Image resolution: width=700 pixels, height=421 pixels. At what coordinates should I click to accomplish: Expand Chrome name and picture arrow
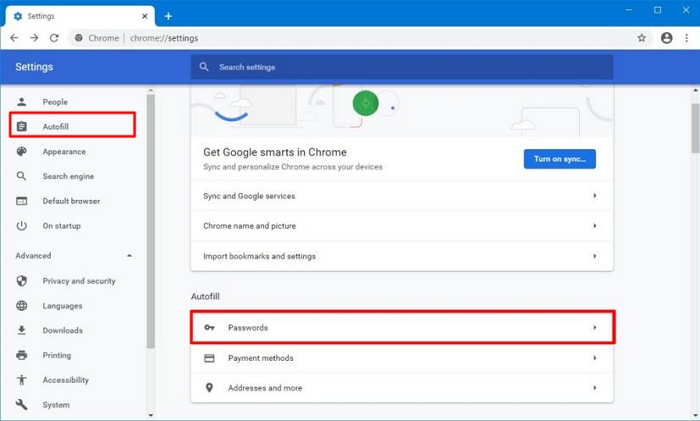point(595,225)
